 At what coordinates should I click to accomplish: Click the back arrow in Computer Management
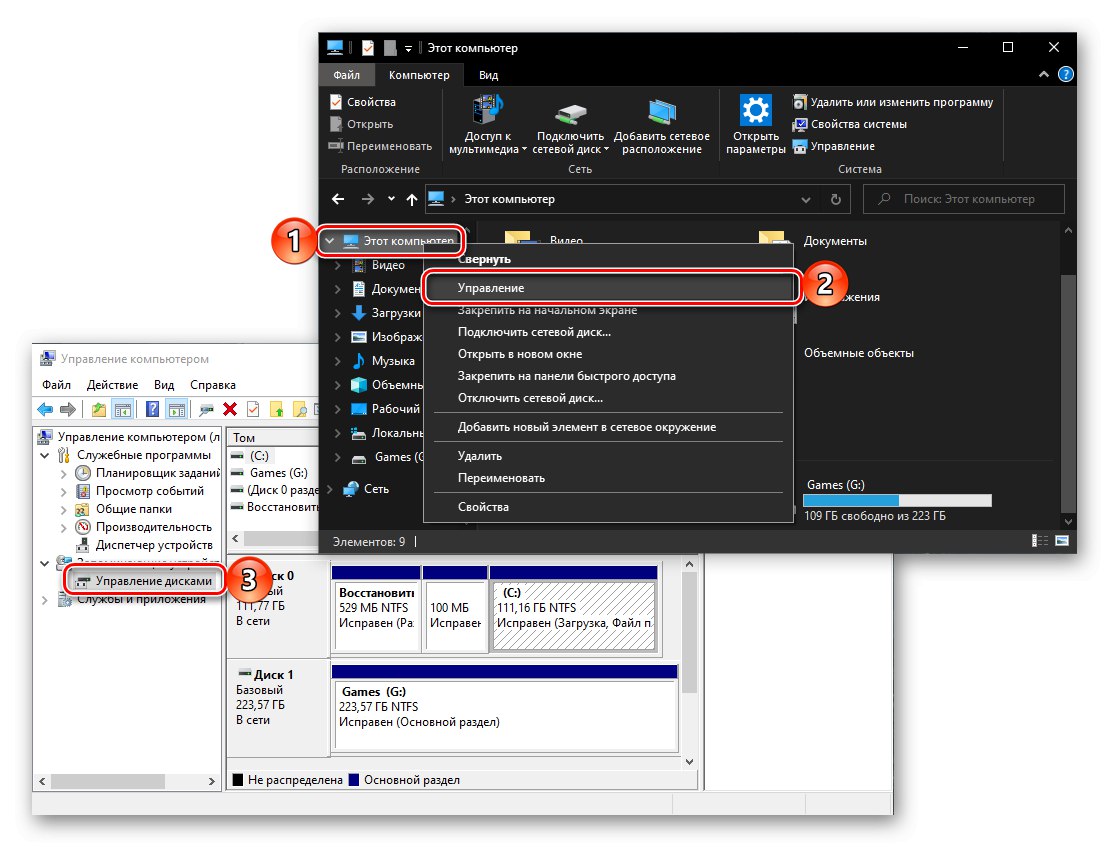pos(45,408)
